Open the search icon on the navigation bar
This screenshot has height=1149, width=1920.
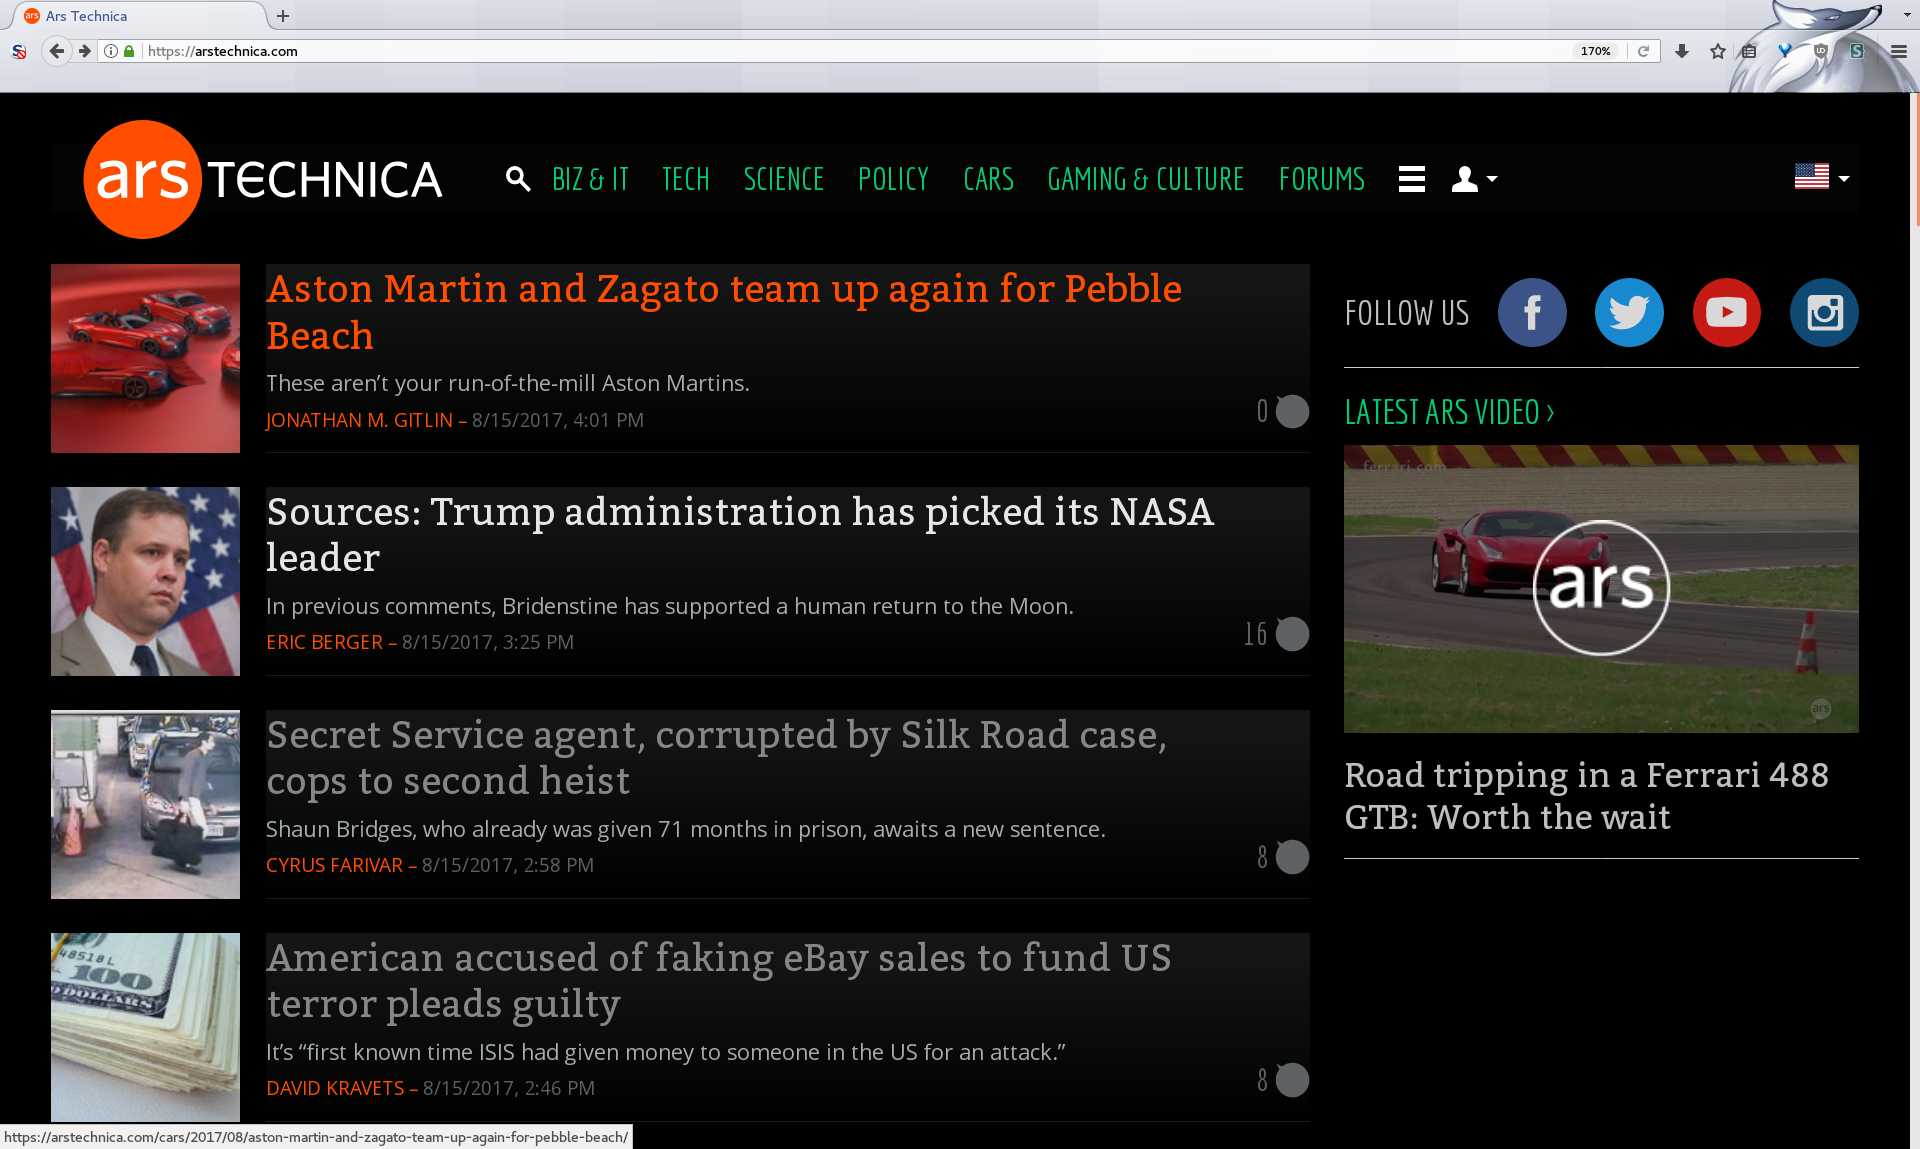(518, 180)
